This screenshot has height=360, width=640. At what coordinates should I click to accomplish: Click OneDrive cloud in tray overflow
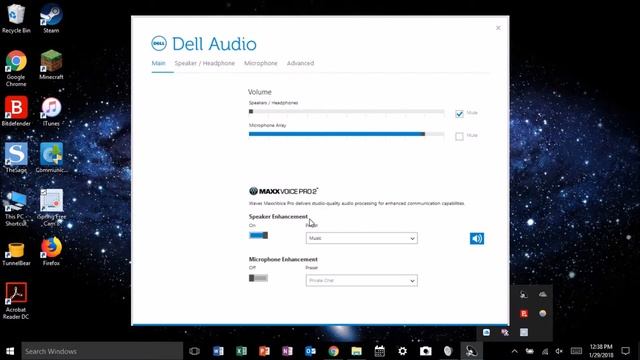[x=542, y=294]
